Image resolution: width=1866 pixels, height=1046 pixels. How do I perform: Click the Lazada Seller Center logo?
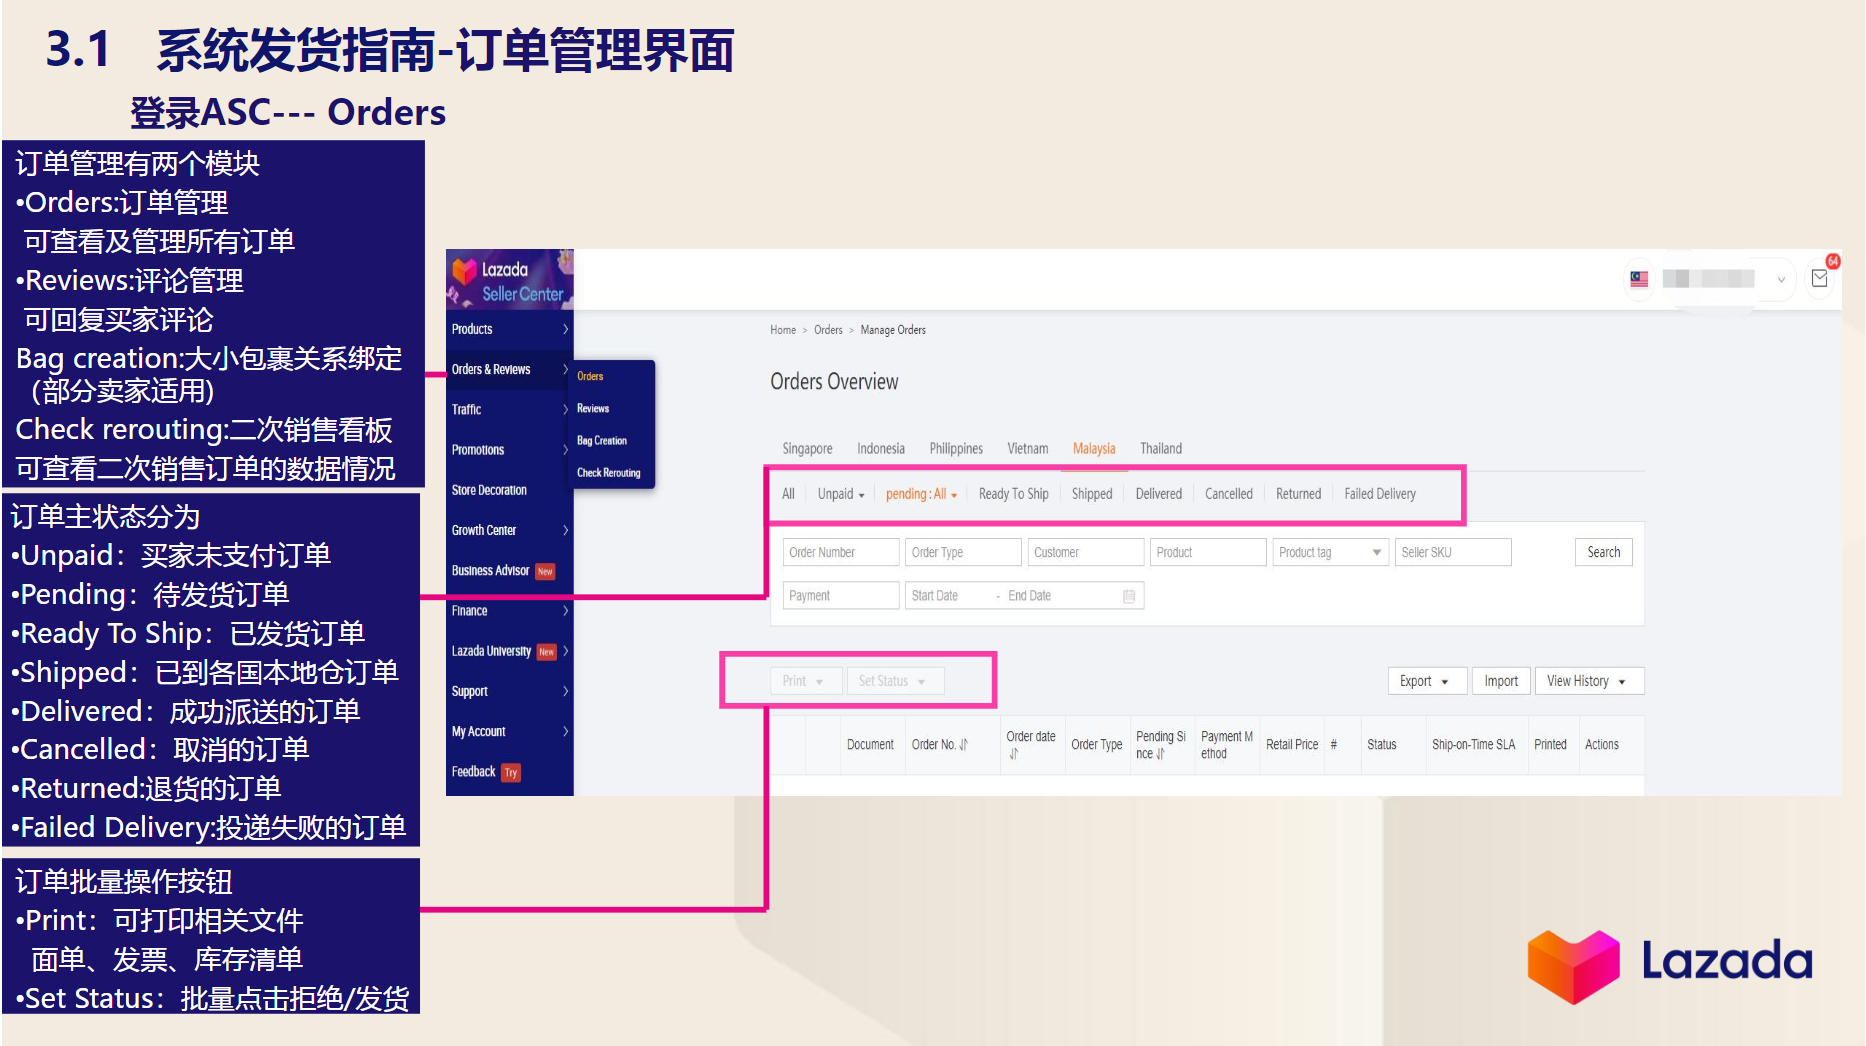pos(509,280)
